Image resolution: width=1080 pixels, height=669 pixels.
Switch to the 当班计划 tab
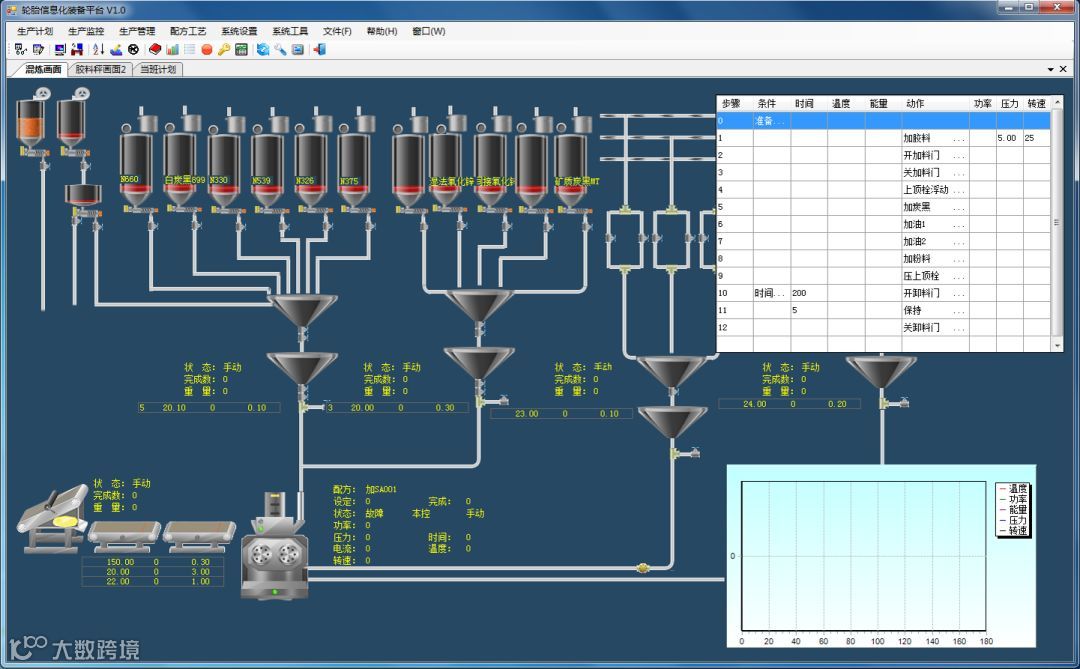[x=157, y=70]
